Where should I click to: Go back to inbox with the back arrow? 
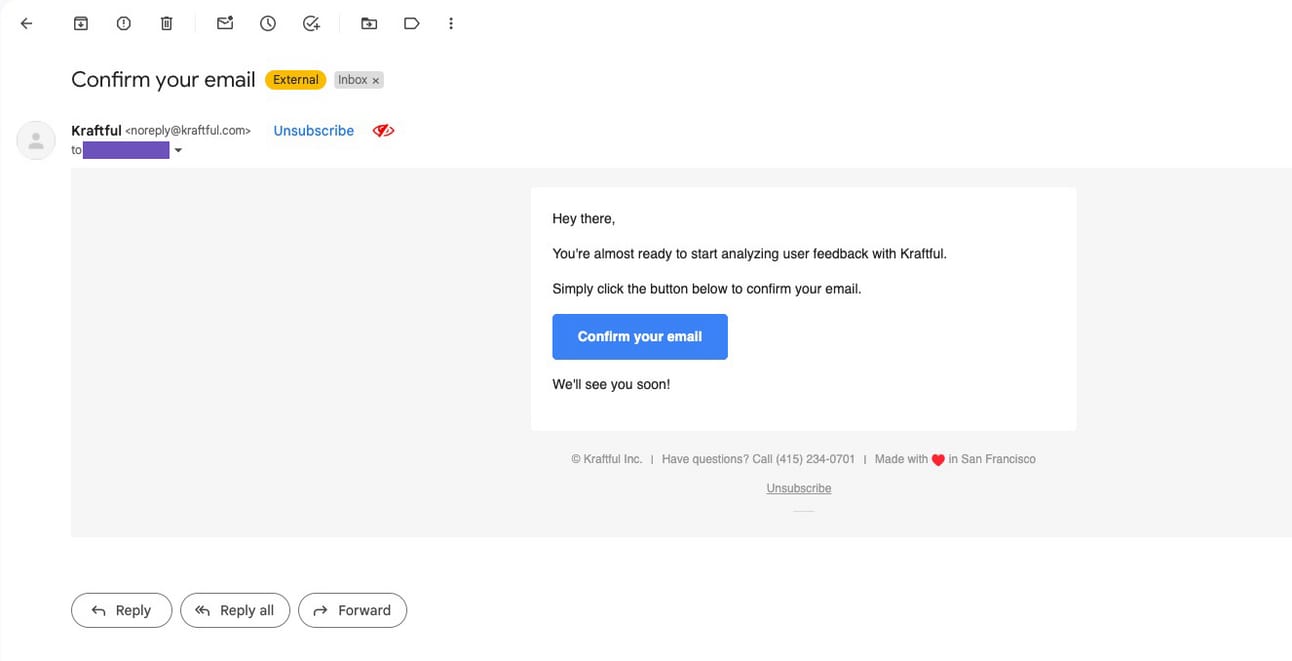click(x=26, y=23)
